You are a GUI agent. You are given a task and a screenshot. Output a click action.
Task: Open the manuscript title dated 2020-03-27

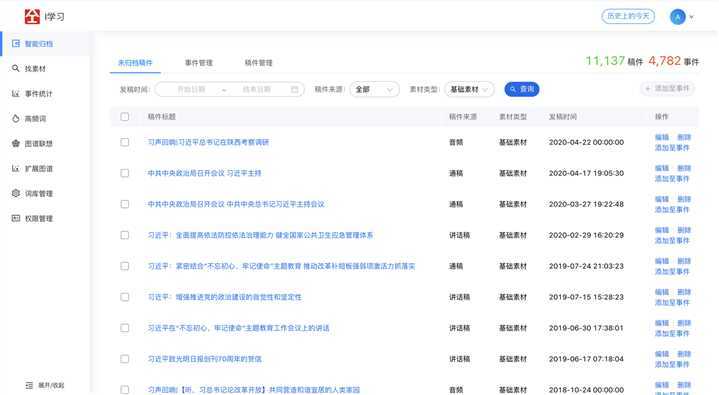click(x=236, y=204)
